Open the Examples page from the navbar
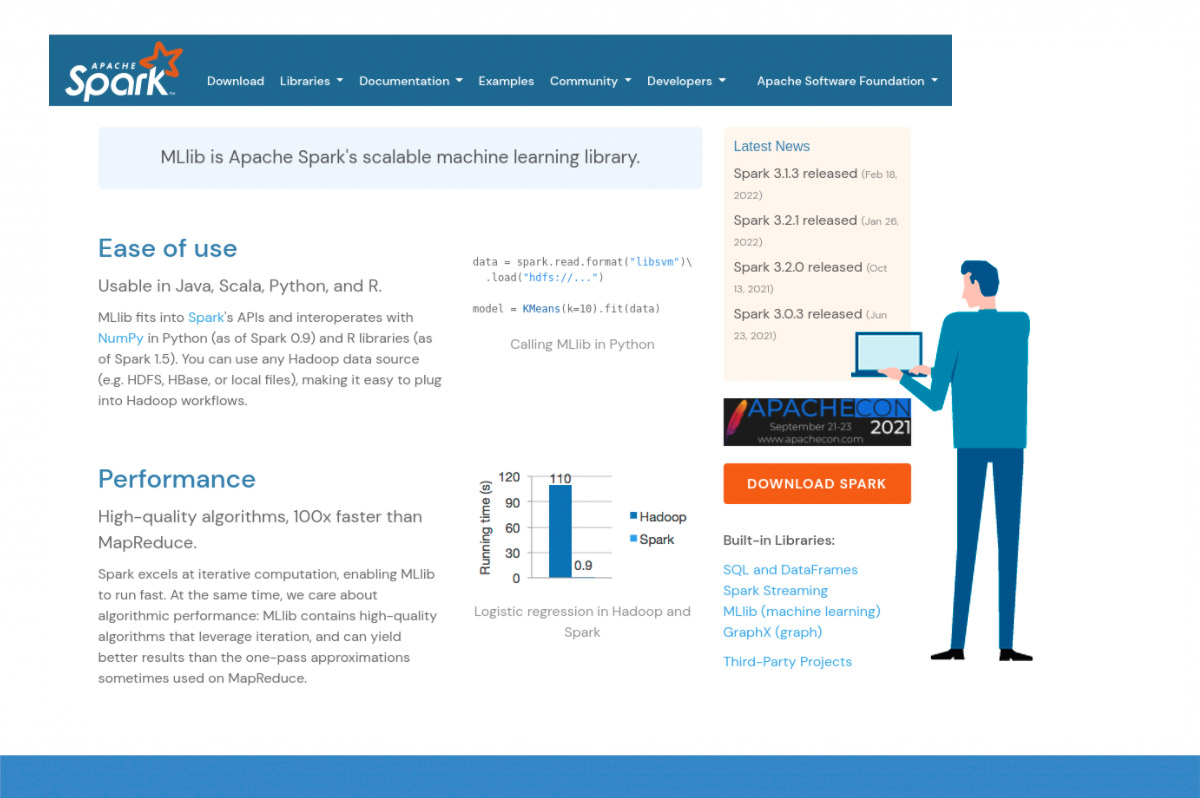The height and width of the screenshot is (798, 1200). (506, 81)
